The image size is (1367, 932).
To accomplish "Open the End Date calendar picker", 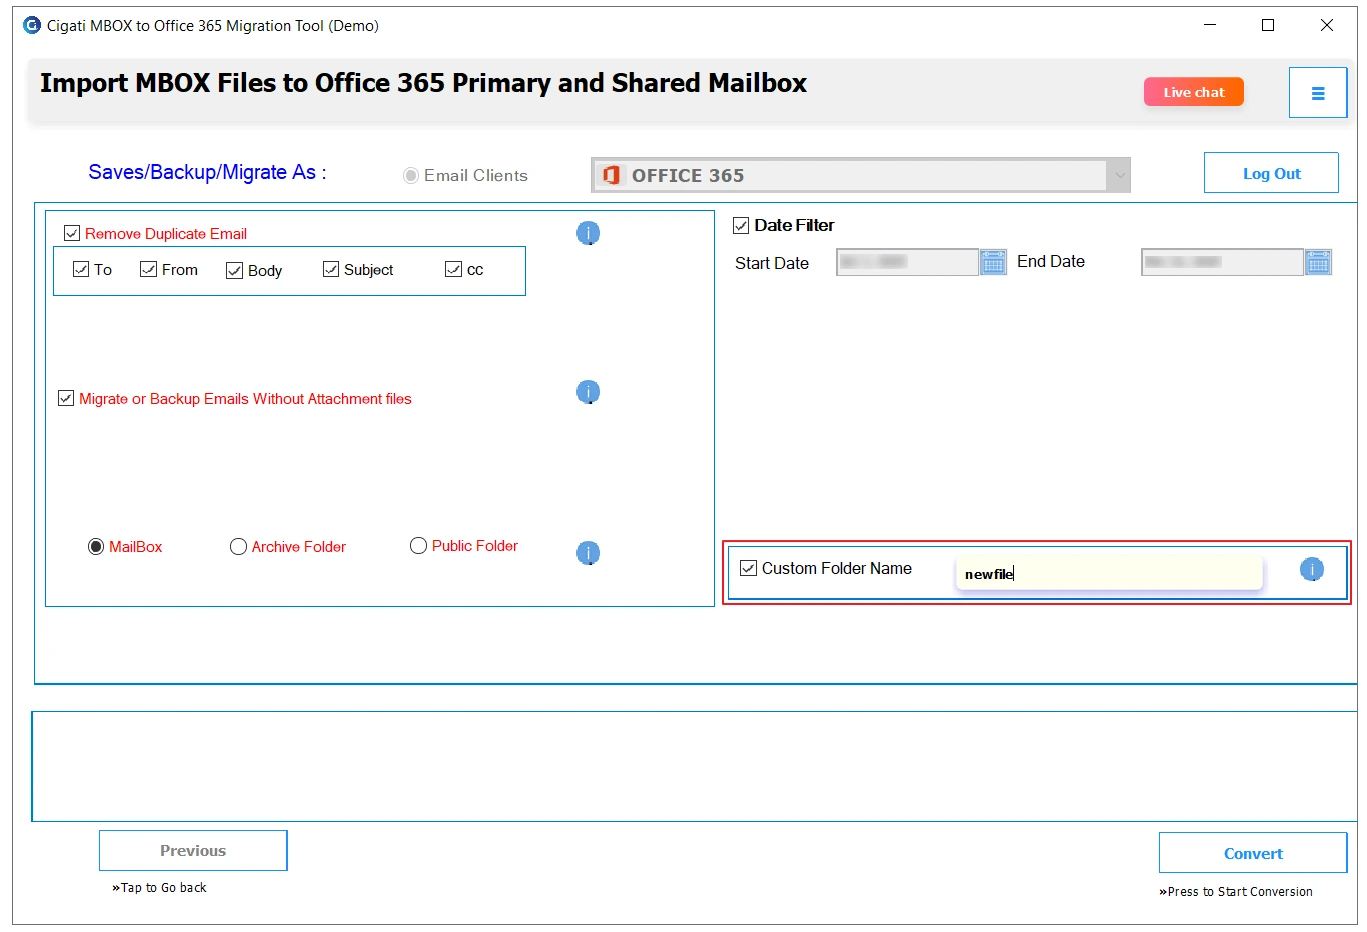I will point(1318,262).
